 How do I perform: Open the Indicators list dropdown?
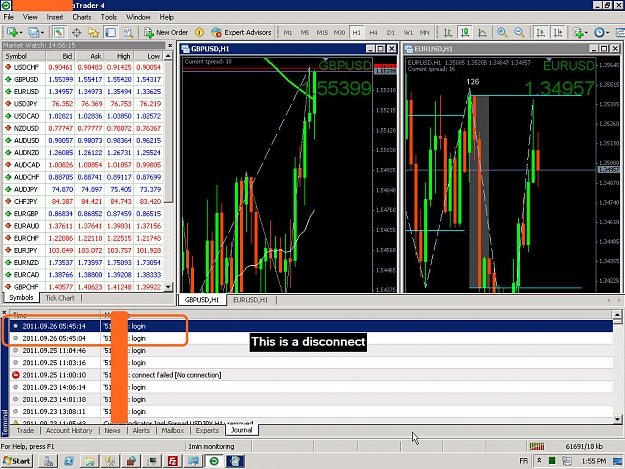(x=580, y=32)
